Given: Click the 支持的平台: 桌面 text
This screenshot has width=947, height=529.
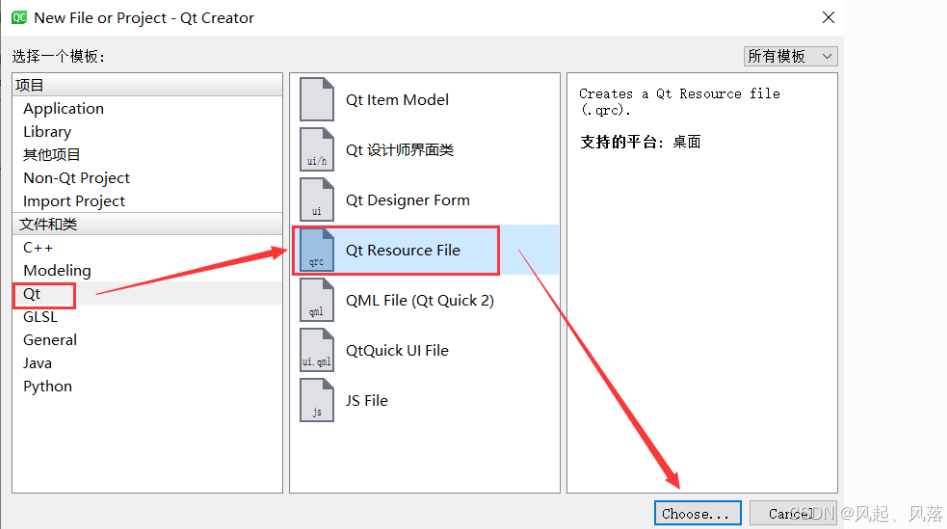Looking at the screenshot, I should (x=640, y=143).
